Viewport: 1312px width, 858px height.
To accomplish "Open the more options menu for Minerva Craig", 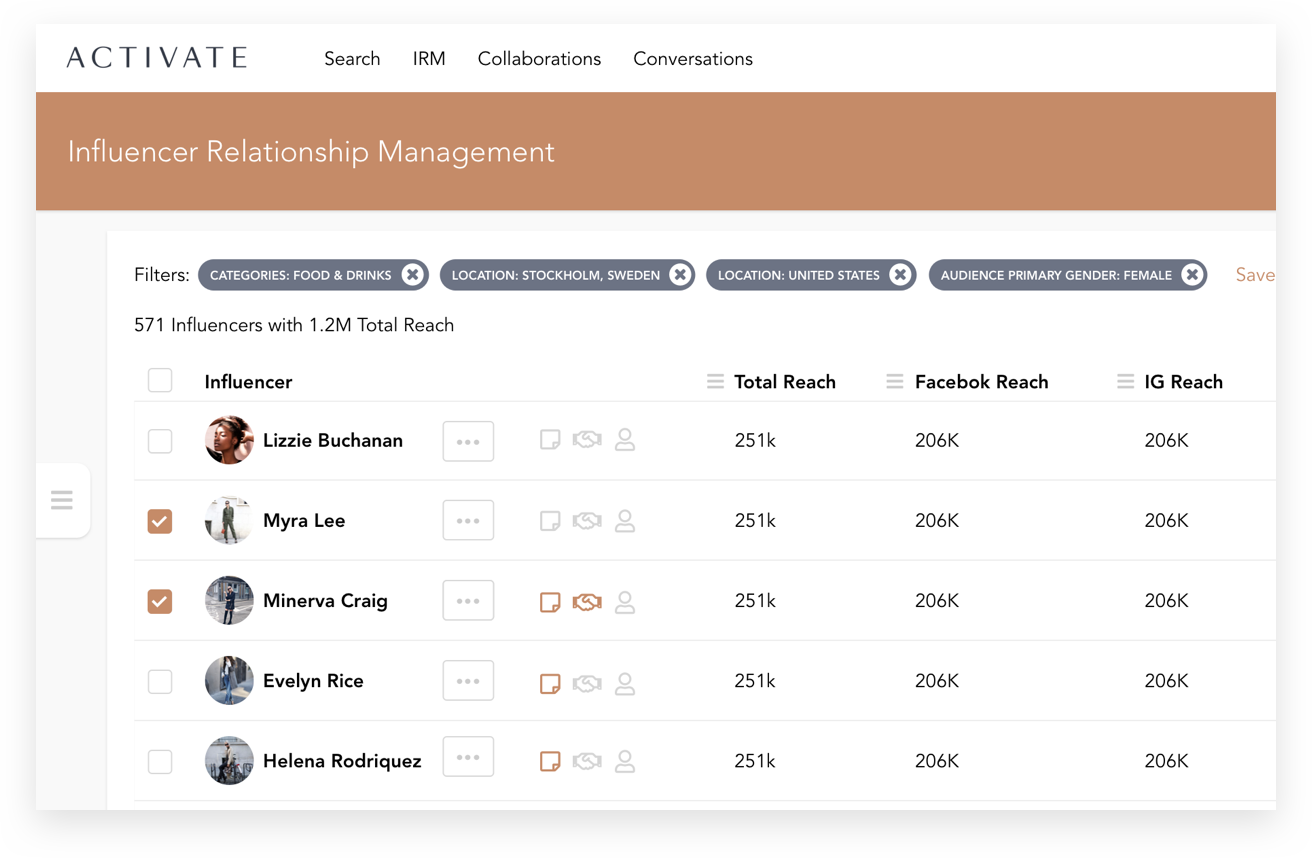I will click(x=468, y=601).
